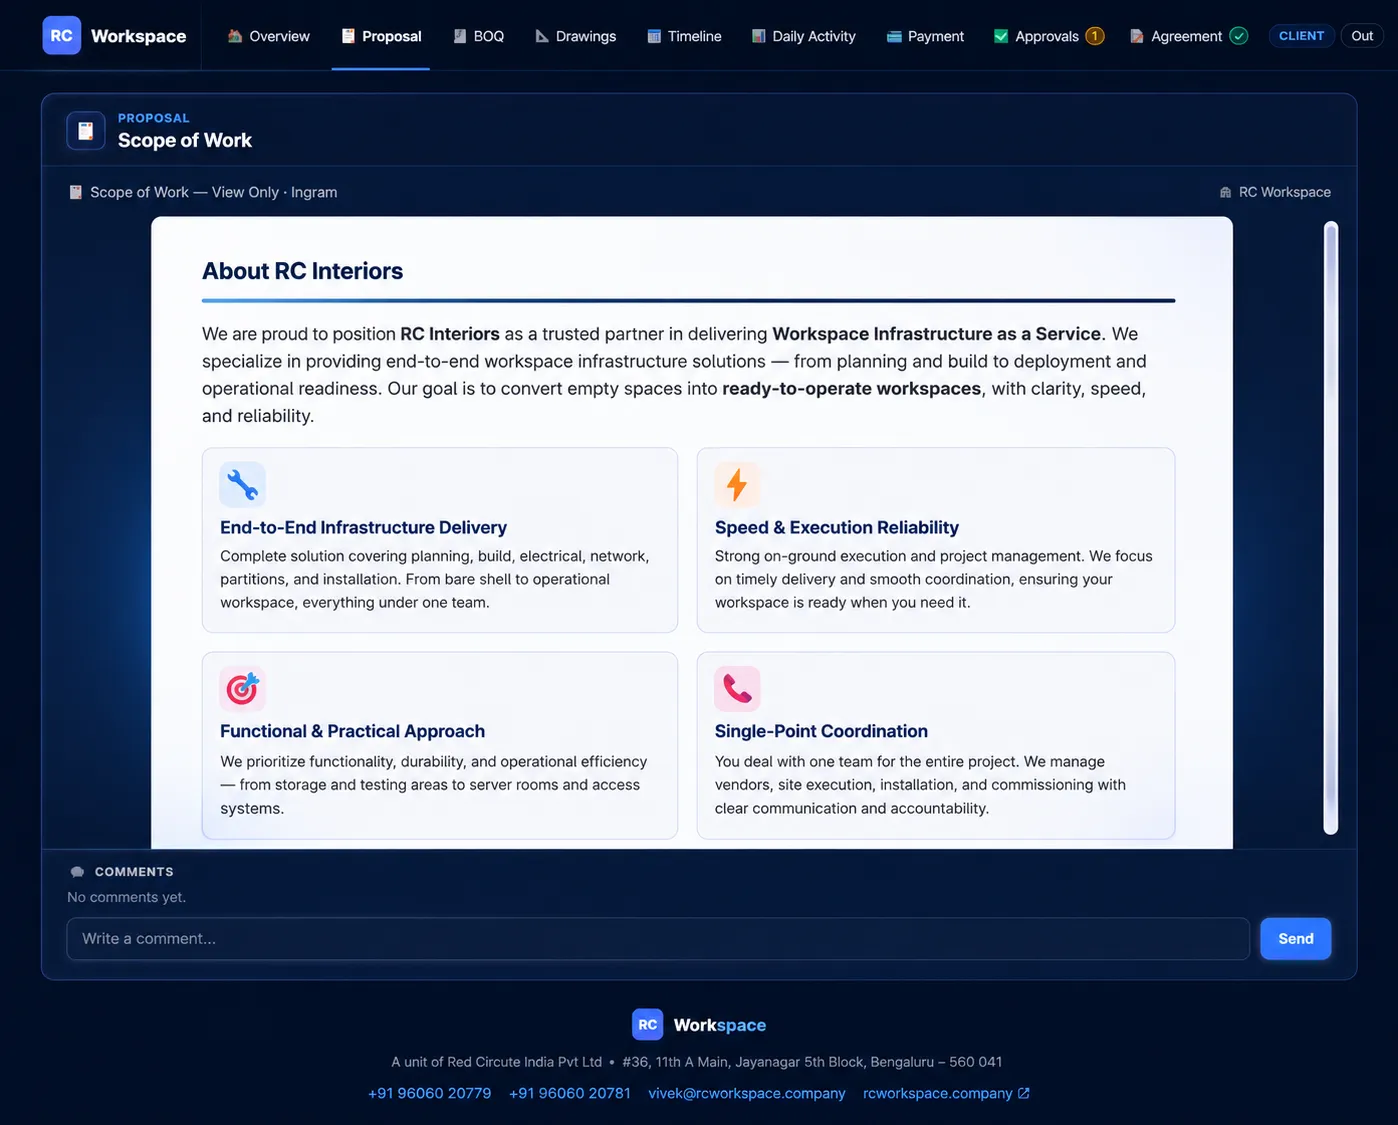Click the Workspace title in the top bar
Screen dimensions: 1398x1125
pyautogui.click(x=138, y=36)
